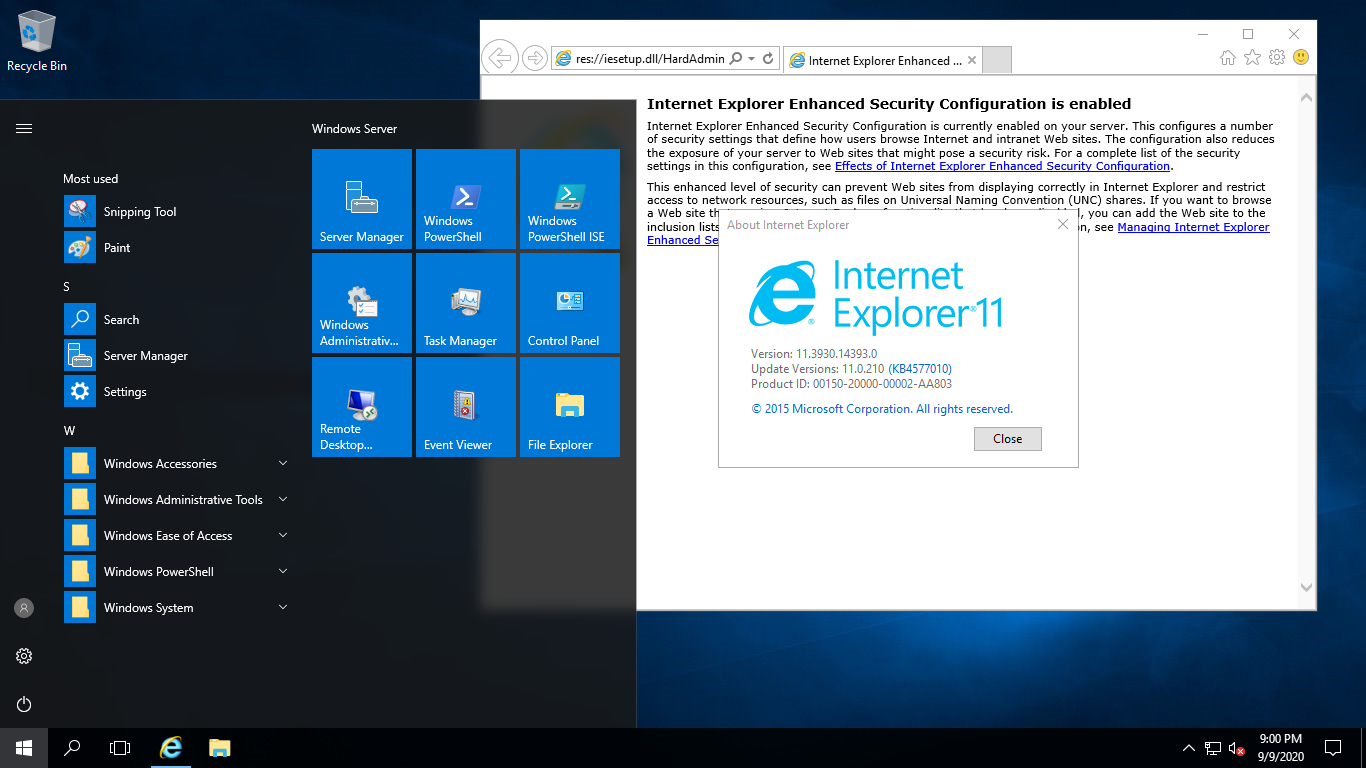Image resolution: width=1366 pixels, height=768 pixels.
Task: Select Internet Explorer Enhanced tab
Action: (883, 60)
